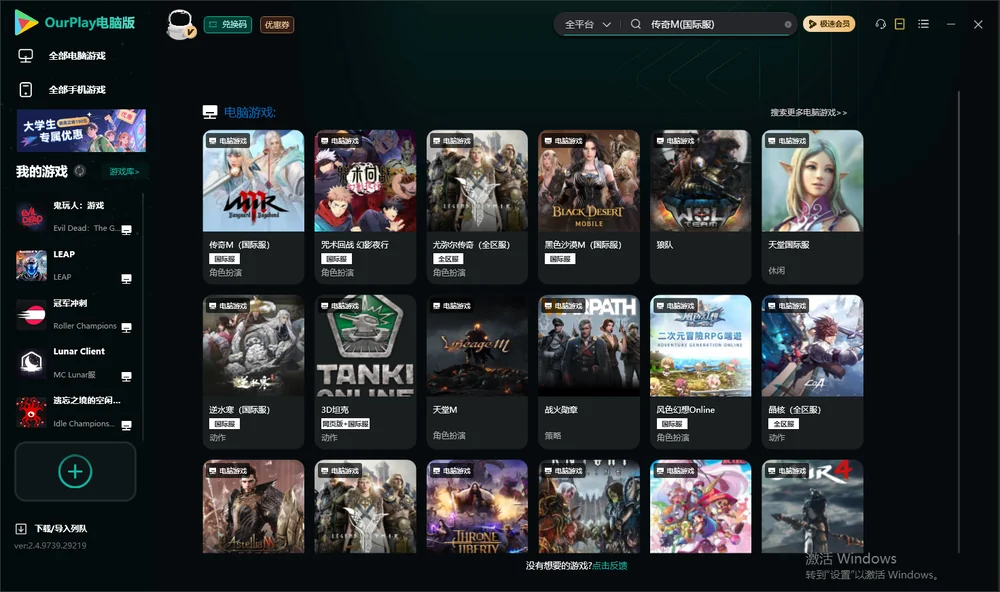
Task: Add a game with the plus button
Action: click(75, 471)
